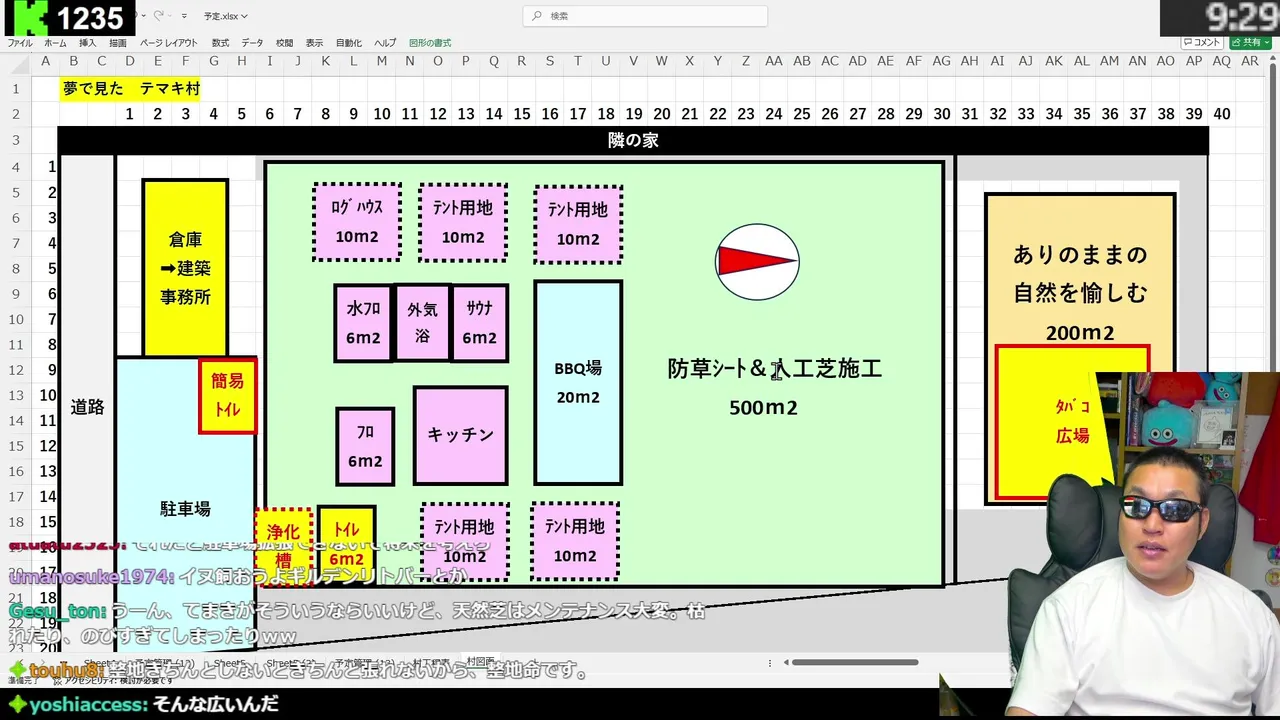
Task: Open the 図形の書式 contextual tab
Action: [x=430, y=43]
